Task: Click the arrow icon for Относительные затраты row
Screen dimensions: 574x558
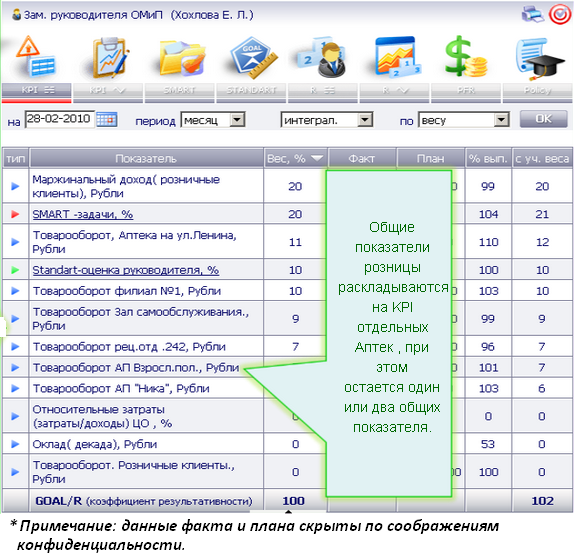Action: tap(15, 416)
